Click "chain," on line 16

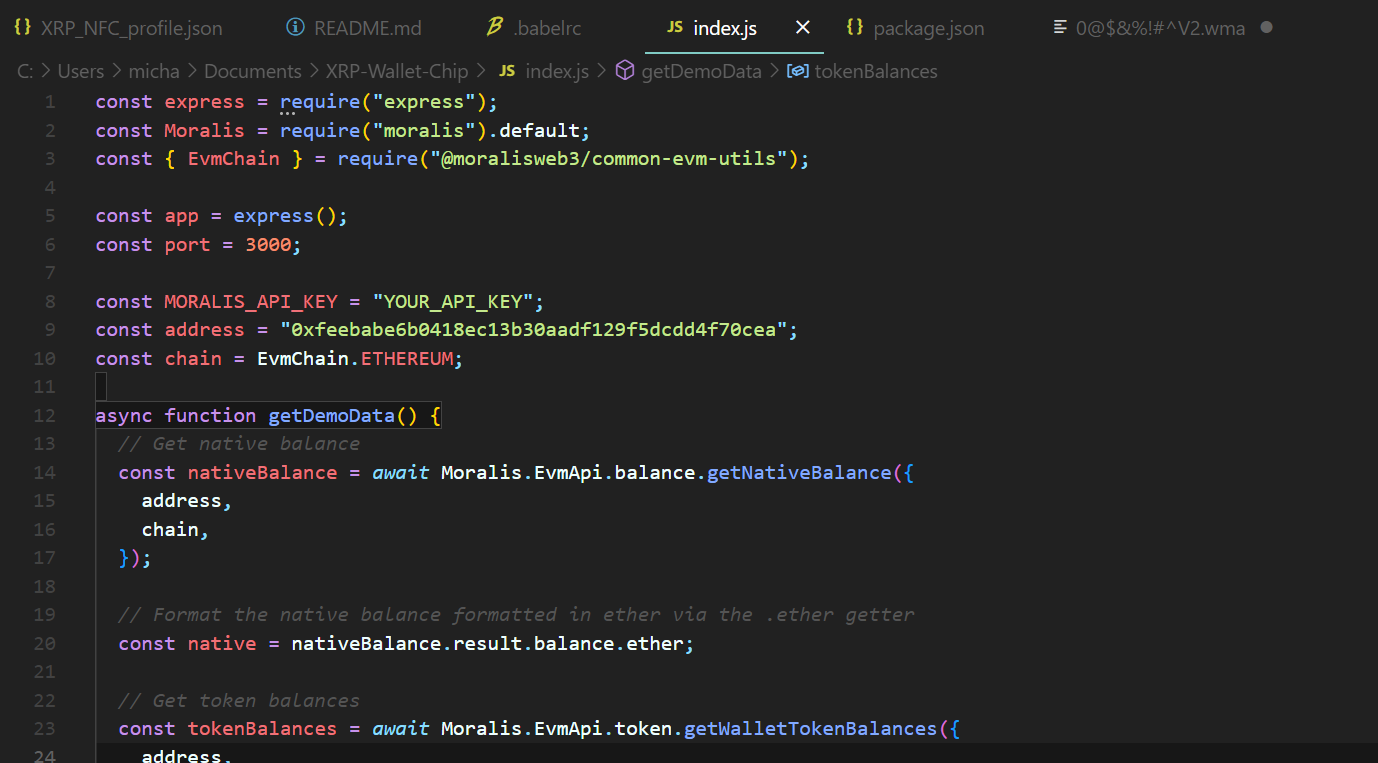coord(176,529)
